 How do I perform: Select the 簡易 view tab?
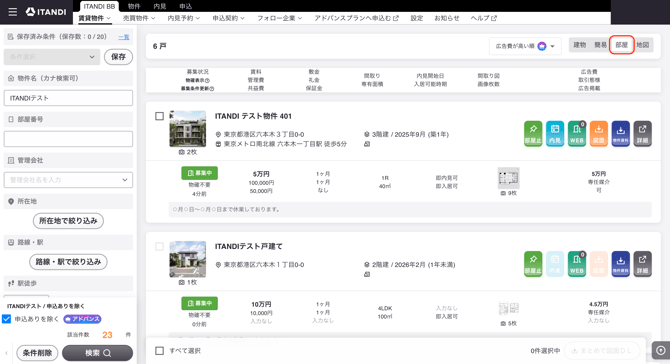click(600, 45)
